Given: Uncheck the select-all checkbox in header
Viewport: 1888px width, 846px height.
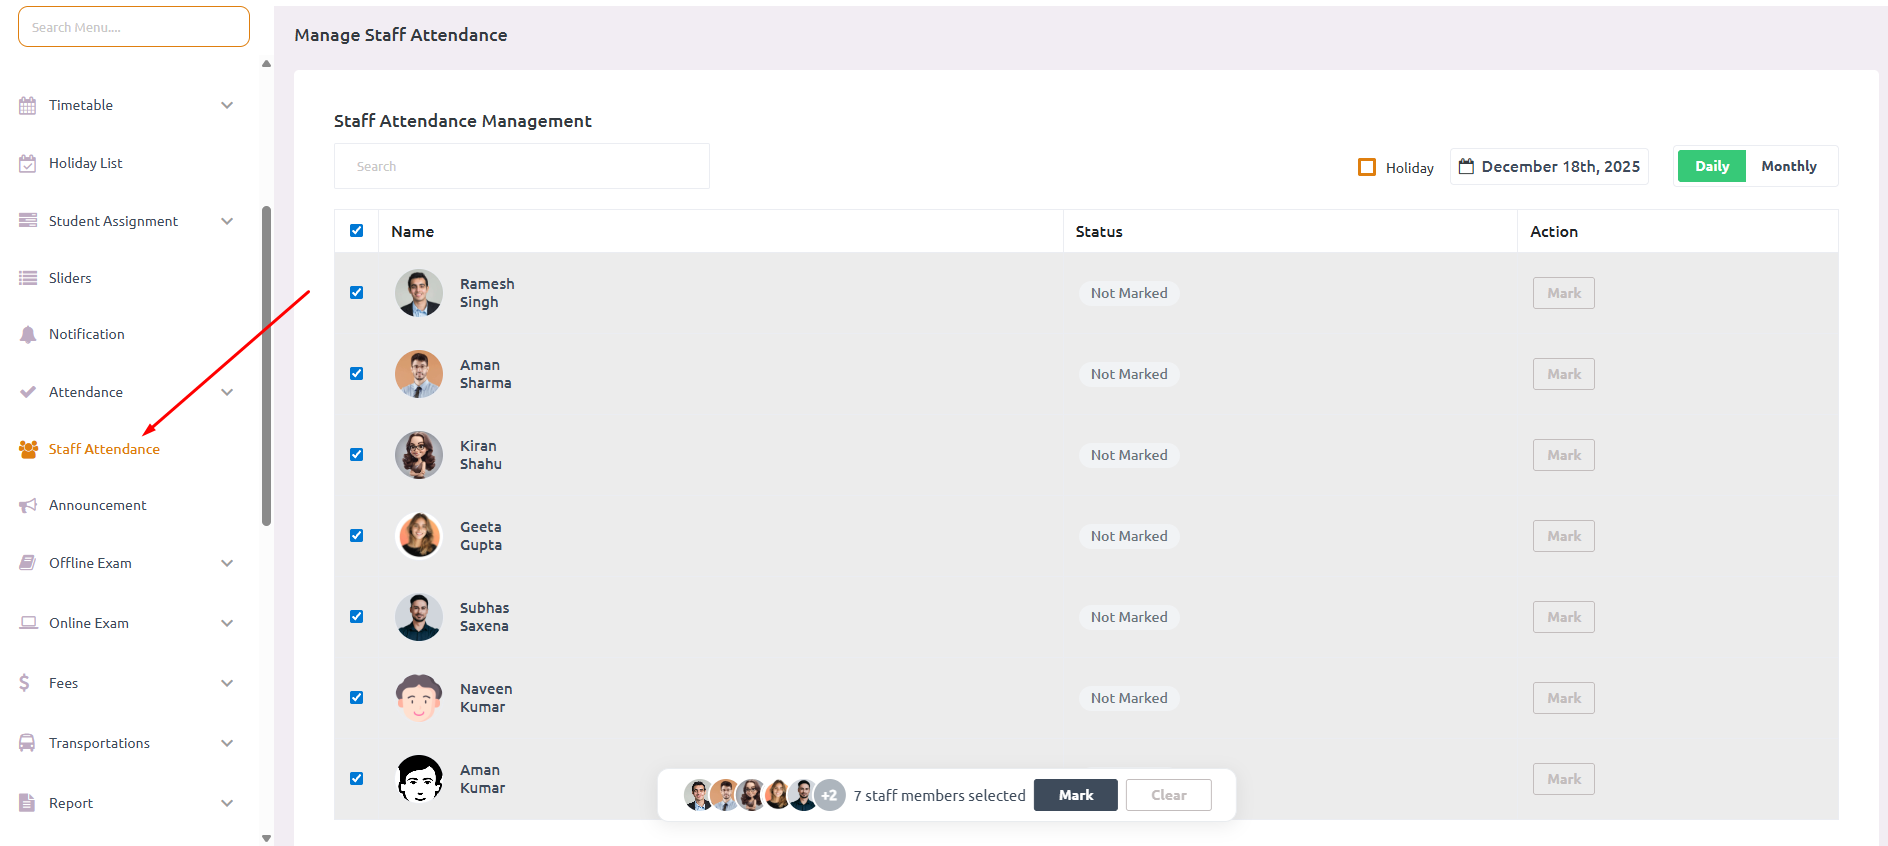Looking at the screenshot, I should click(x=357, y=231).
